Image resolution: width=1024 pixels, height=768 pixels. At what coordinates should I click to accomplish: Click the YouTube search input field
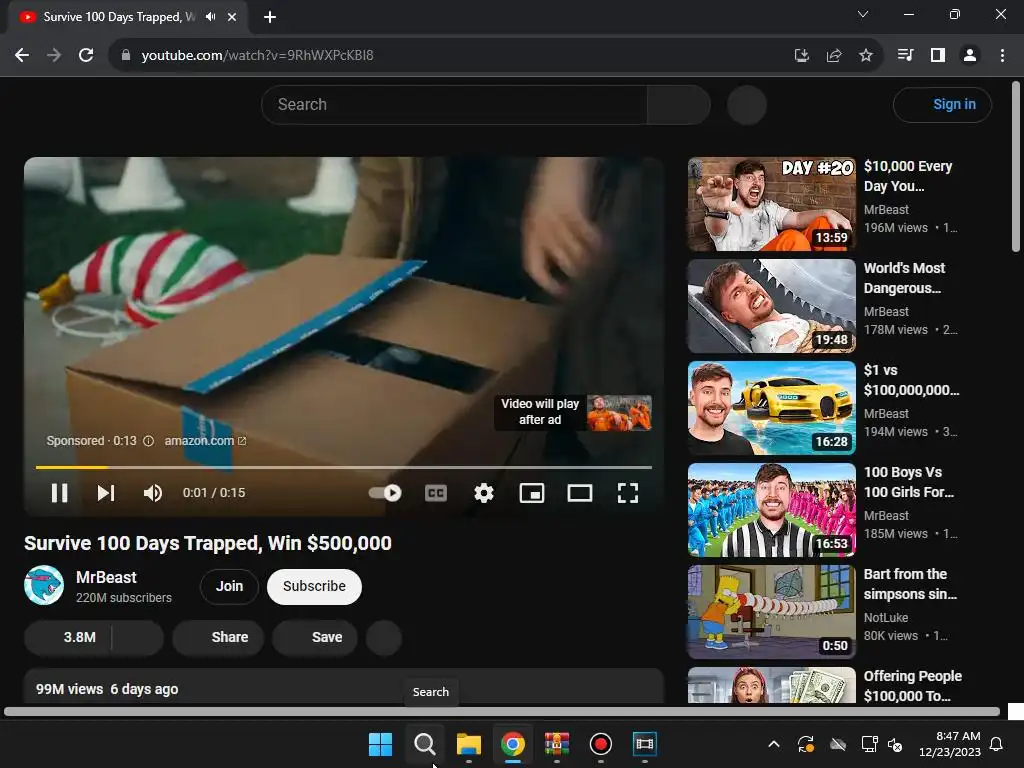pos(454,104)
